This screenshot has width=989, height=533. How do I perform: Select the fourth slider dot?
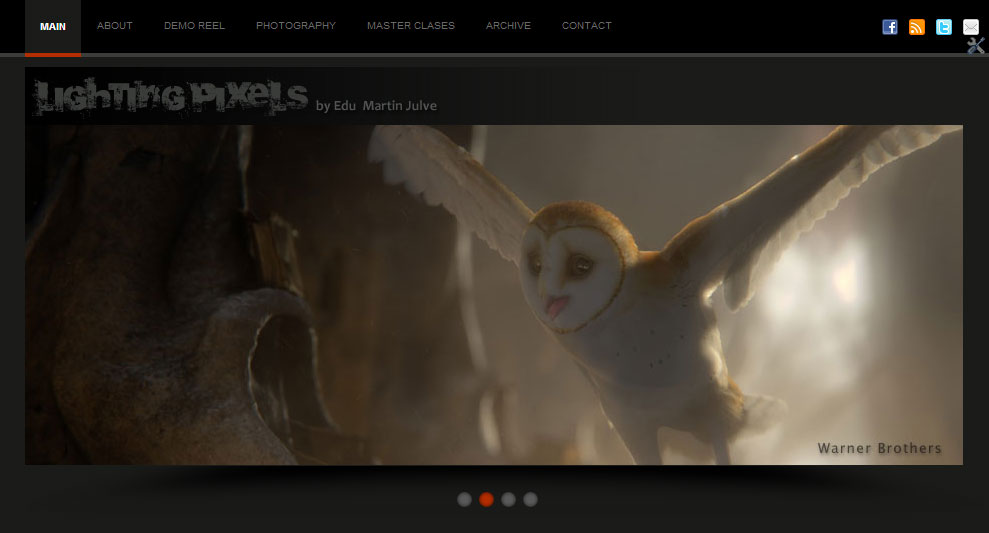530,500
